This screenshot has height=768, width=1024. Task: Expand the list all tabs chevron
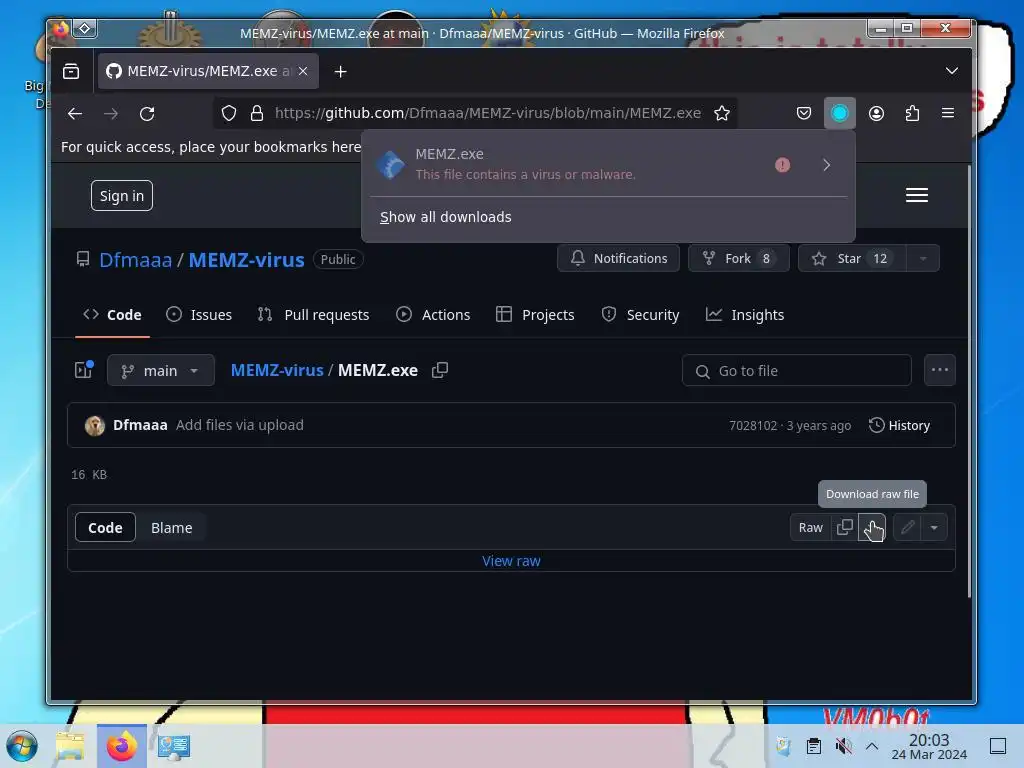[x=952, y=71]
